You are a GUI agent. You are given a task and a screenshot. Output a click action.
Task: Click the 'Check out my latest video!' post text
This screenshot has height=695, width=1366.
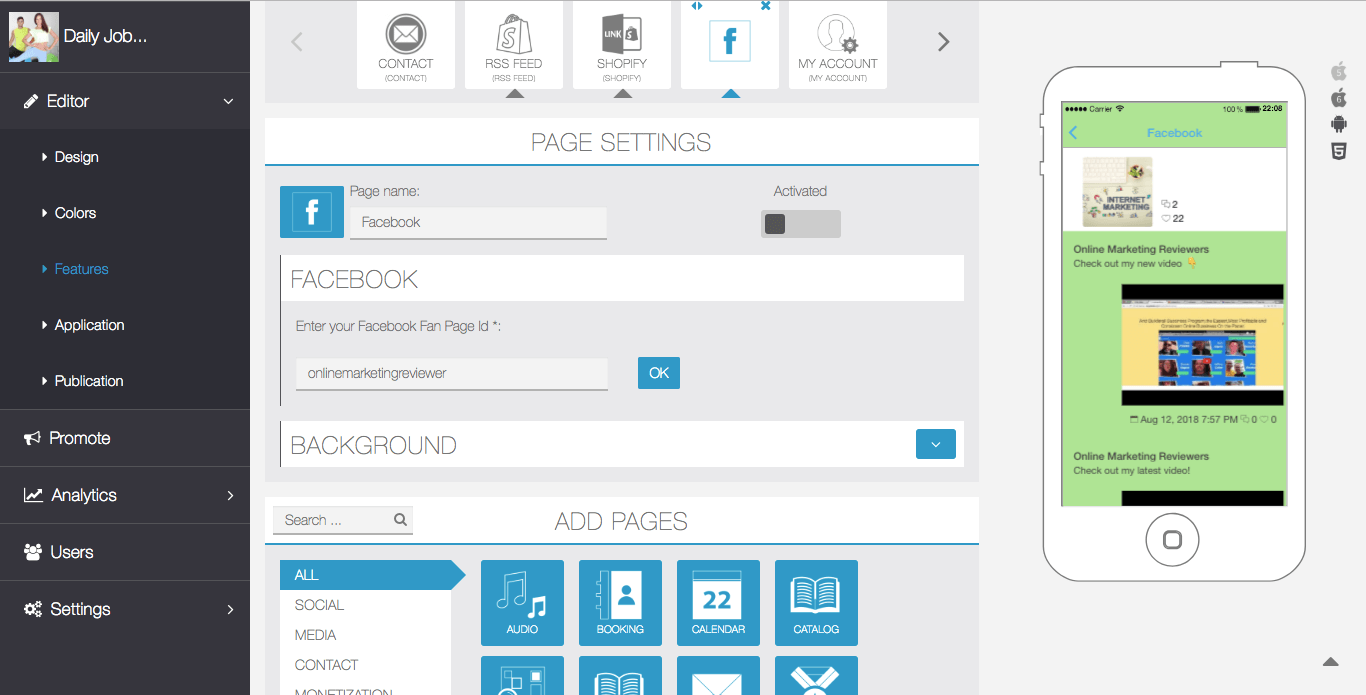pyautogui.click(x=1132, y=471)
